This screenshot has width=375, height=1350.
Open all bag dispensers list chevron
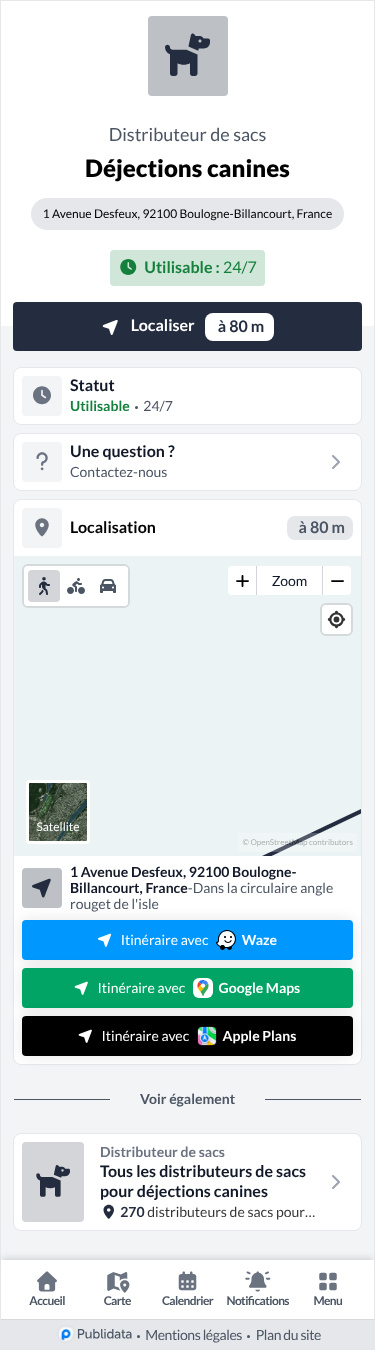coord(336,1182)
